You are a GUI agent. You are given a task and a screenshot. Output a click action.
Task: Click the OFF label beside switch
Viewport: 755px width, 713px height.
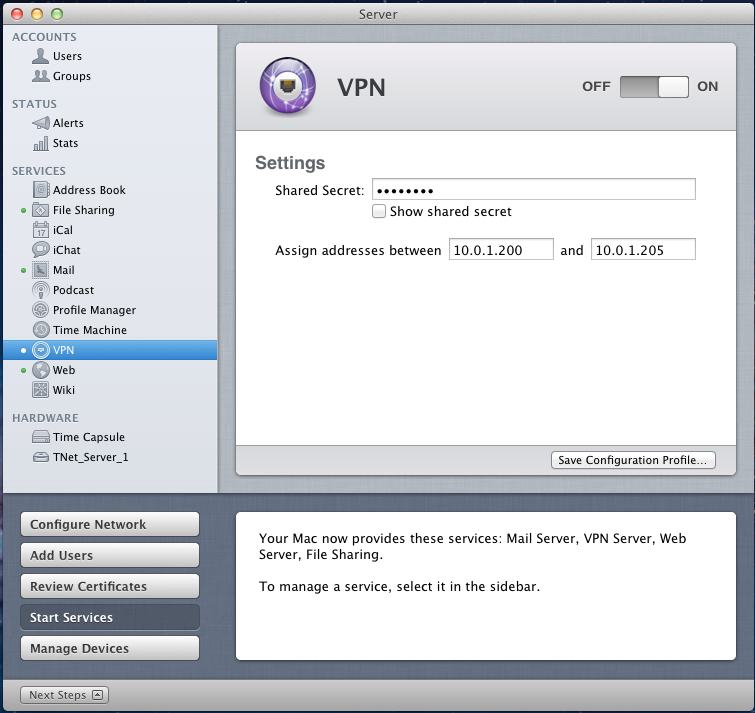596,87
